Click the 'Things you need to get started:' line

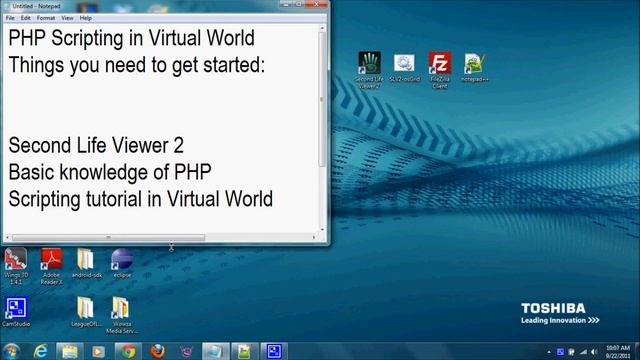(x=137, y=65)
